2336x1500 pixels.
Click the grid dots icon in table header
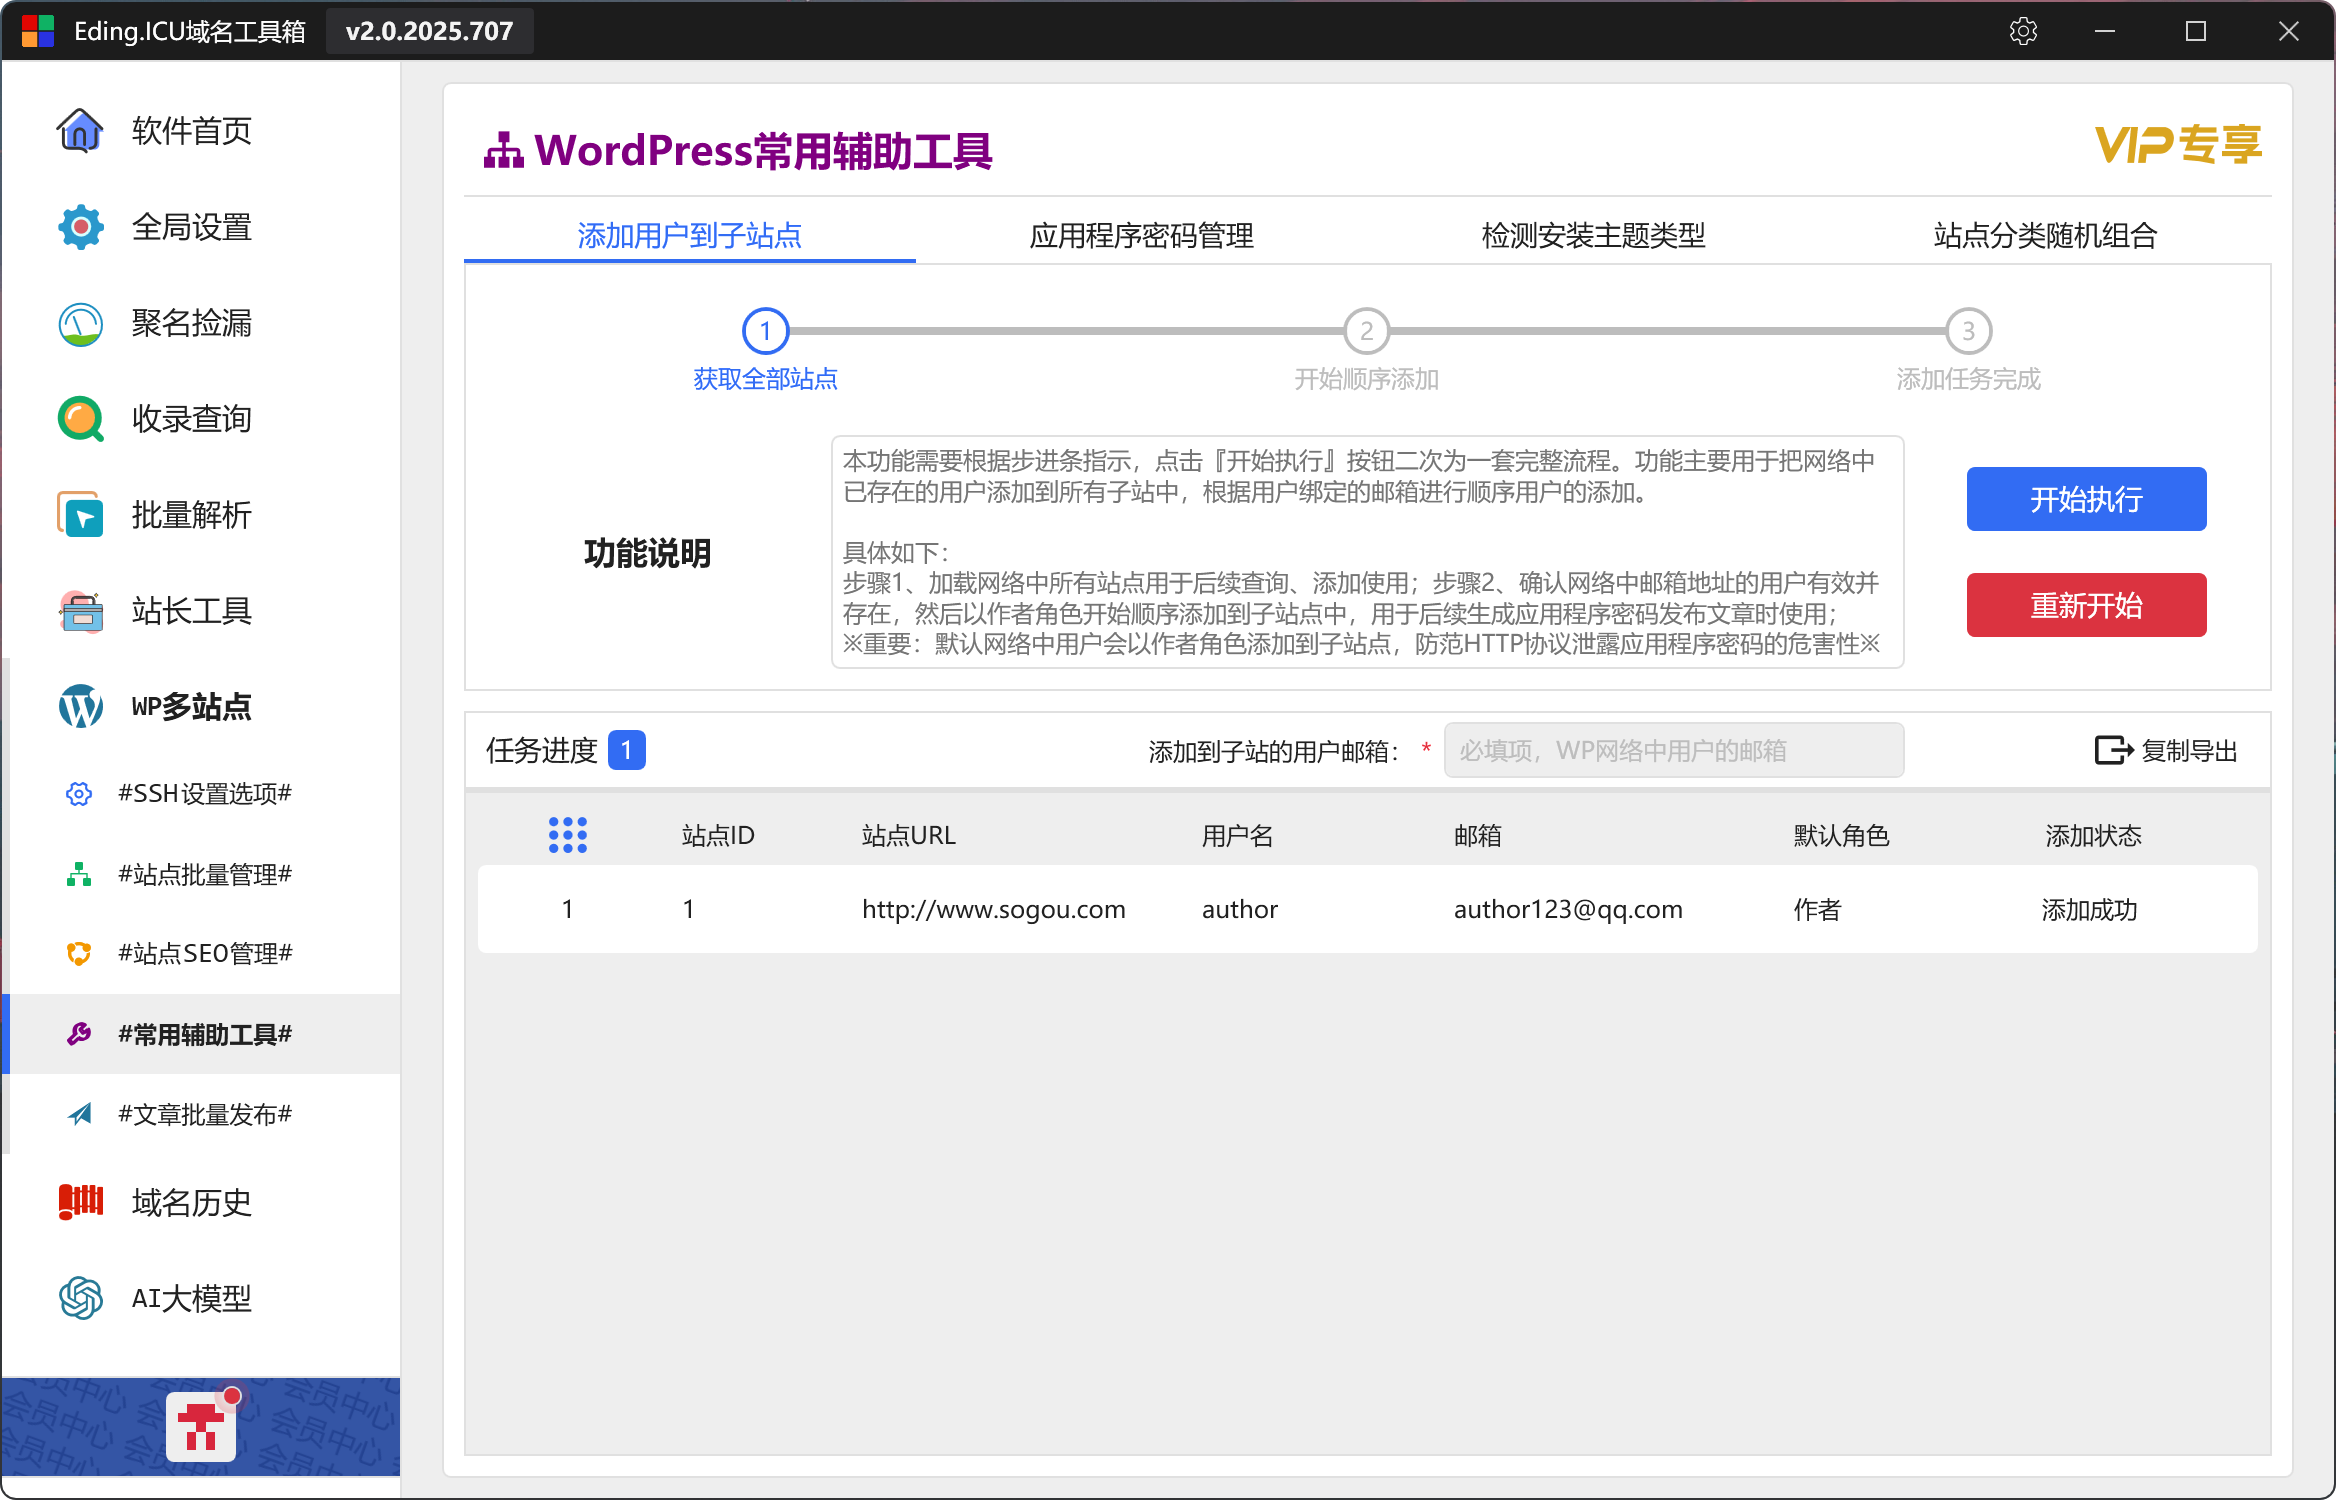pos(568,835)
